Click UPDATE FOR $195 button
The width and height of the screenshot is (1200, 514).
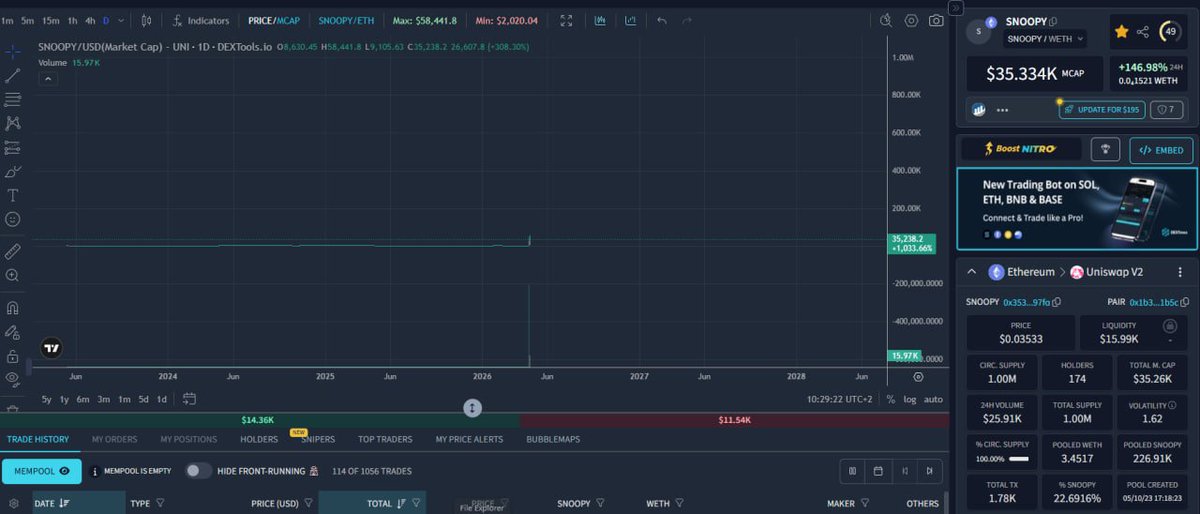(1100, 109)
